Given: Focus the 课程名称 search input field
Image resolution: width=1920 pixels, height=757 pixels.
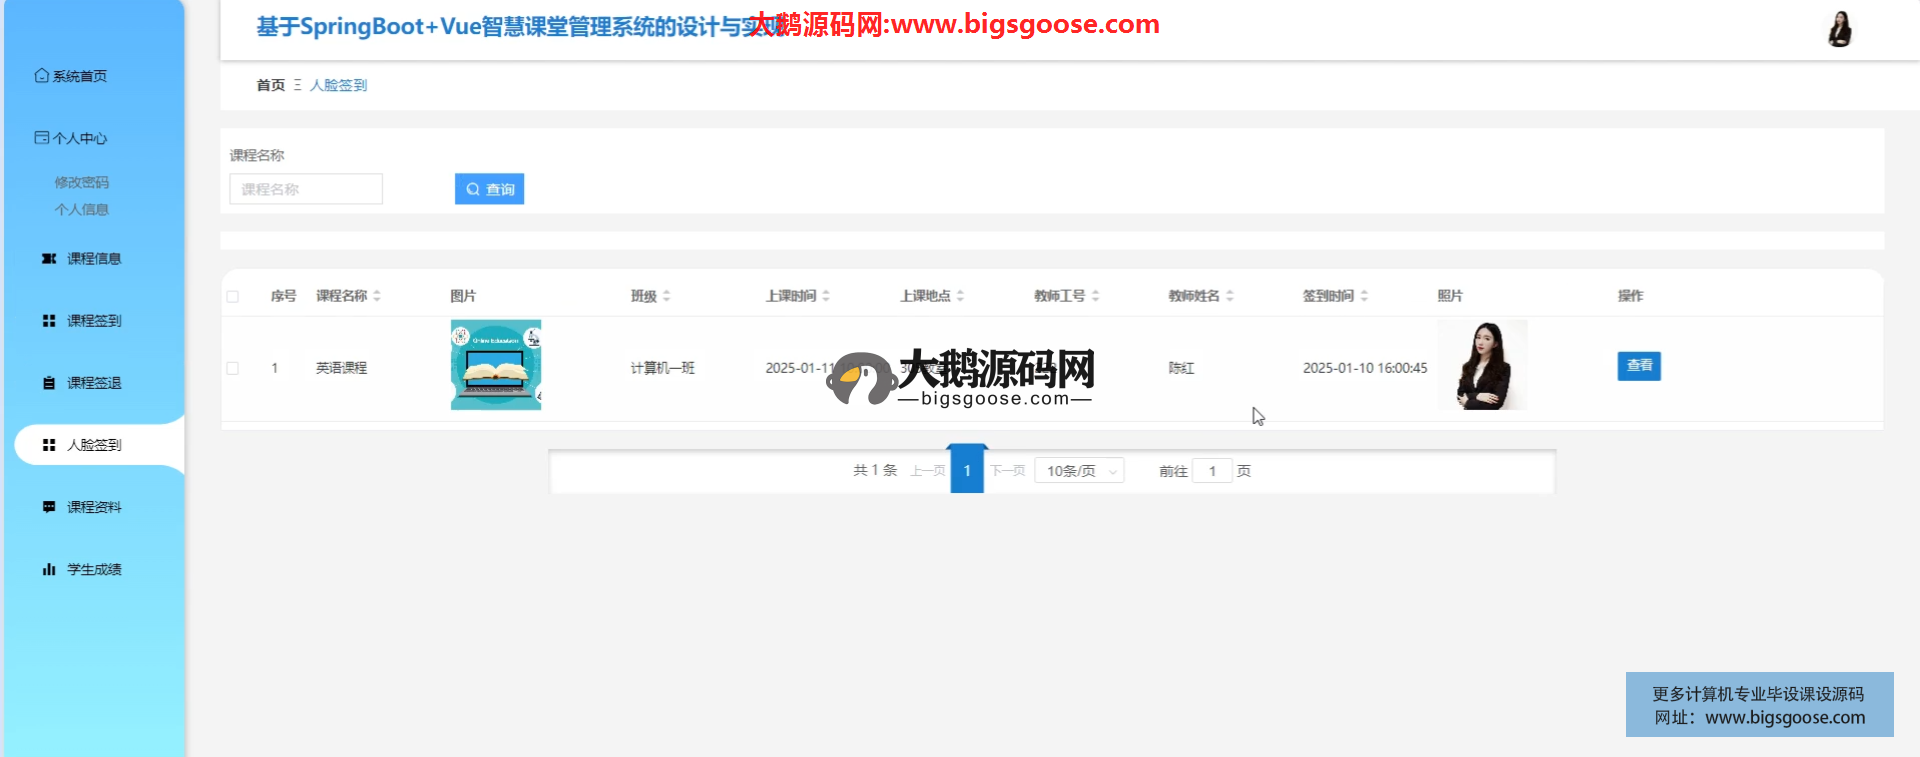Looking at the screenshot, I should point(306,189).
